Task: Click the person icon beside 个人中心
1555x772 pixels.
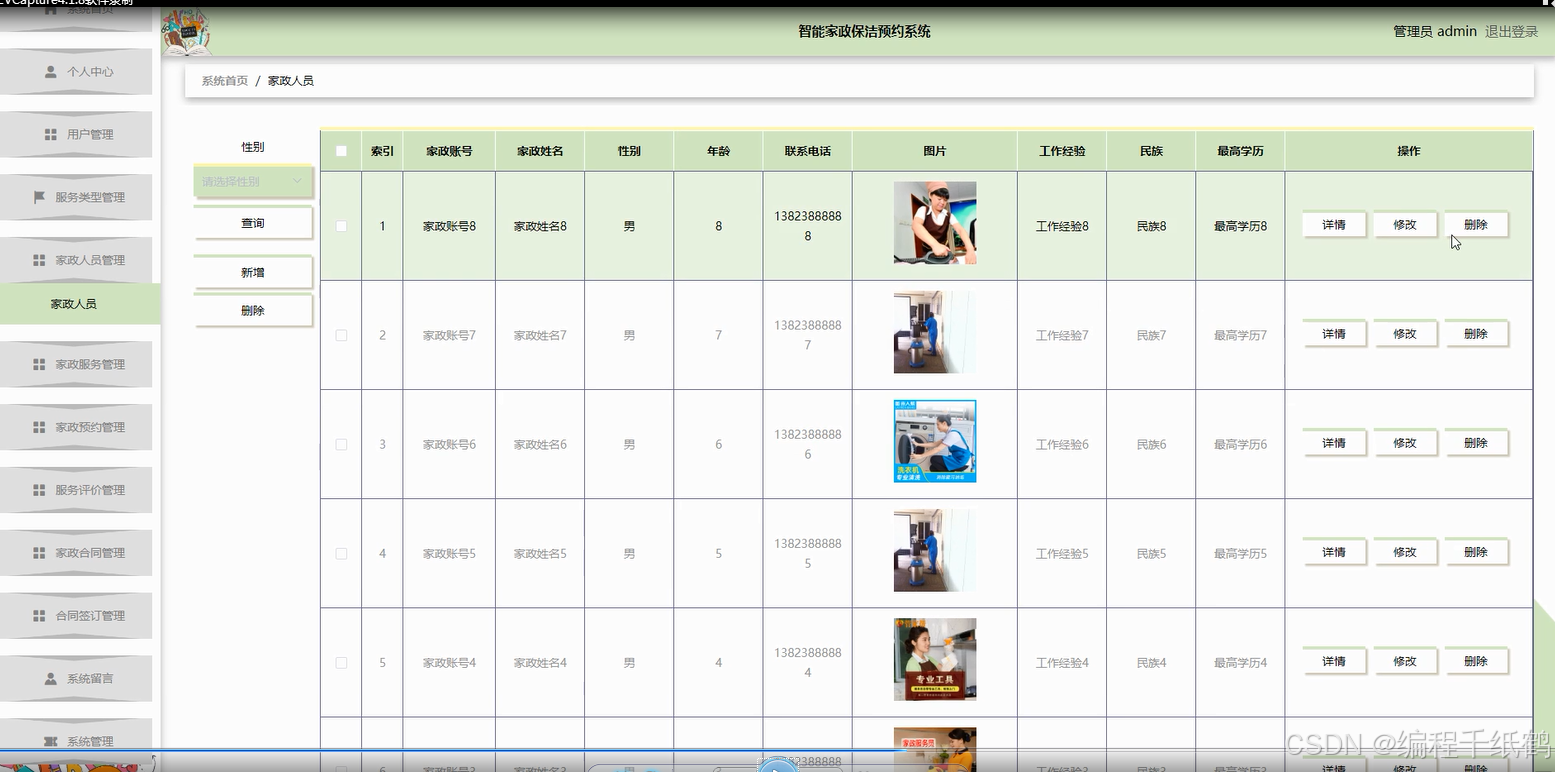Action: (51, 72)
